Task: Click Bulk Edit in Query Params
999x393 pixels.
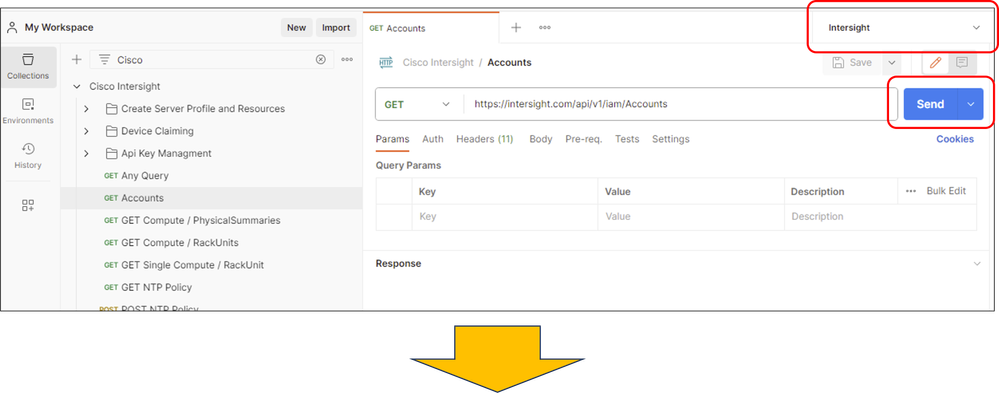Action: 946,190
